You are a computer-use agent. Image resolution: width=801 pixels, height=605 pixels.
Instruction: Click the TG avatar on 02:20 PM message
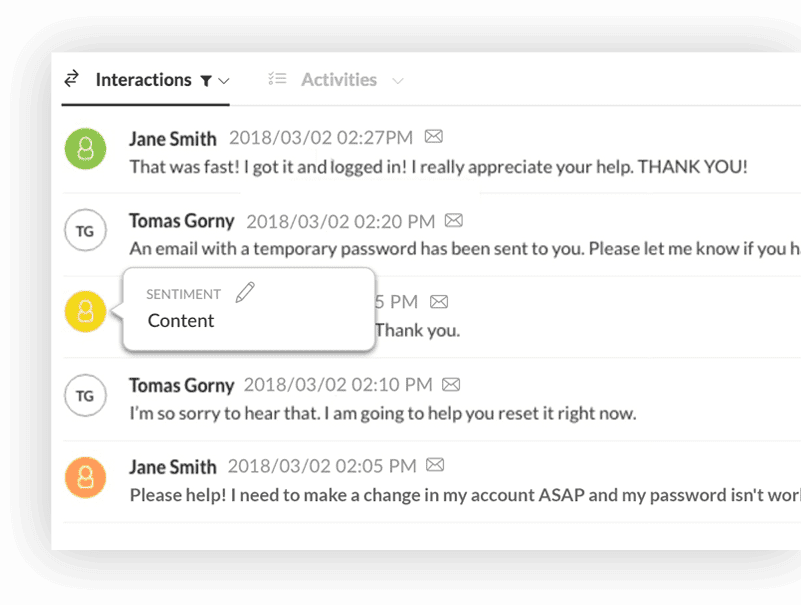[x=85, y=230]
